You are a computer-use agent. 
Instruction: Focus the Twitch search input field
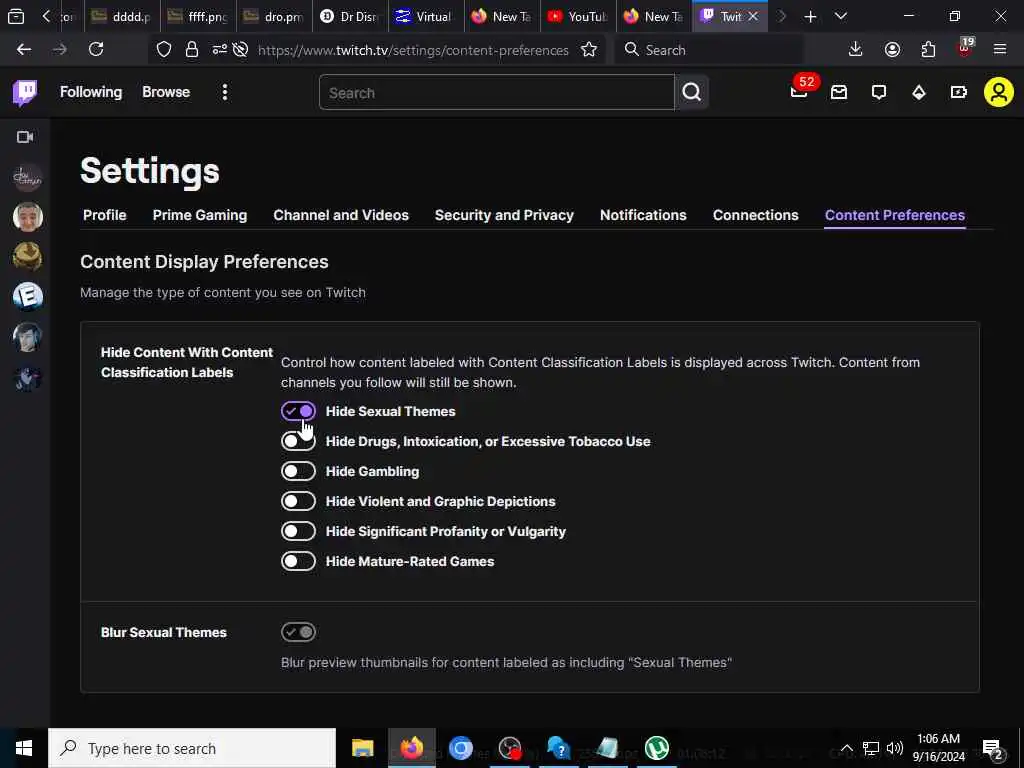[496, 92]
